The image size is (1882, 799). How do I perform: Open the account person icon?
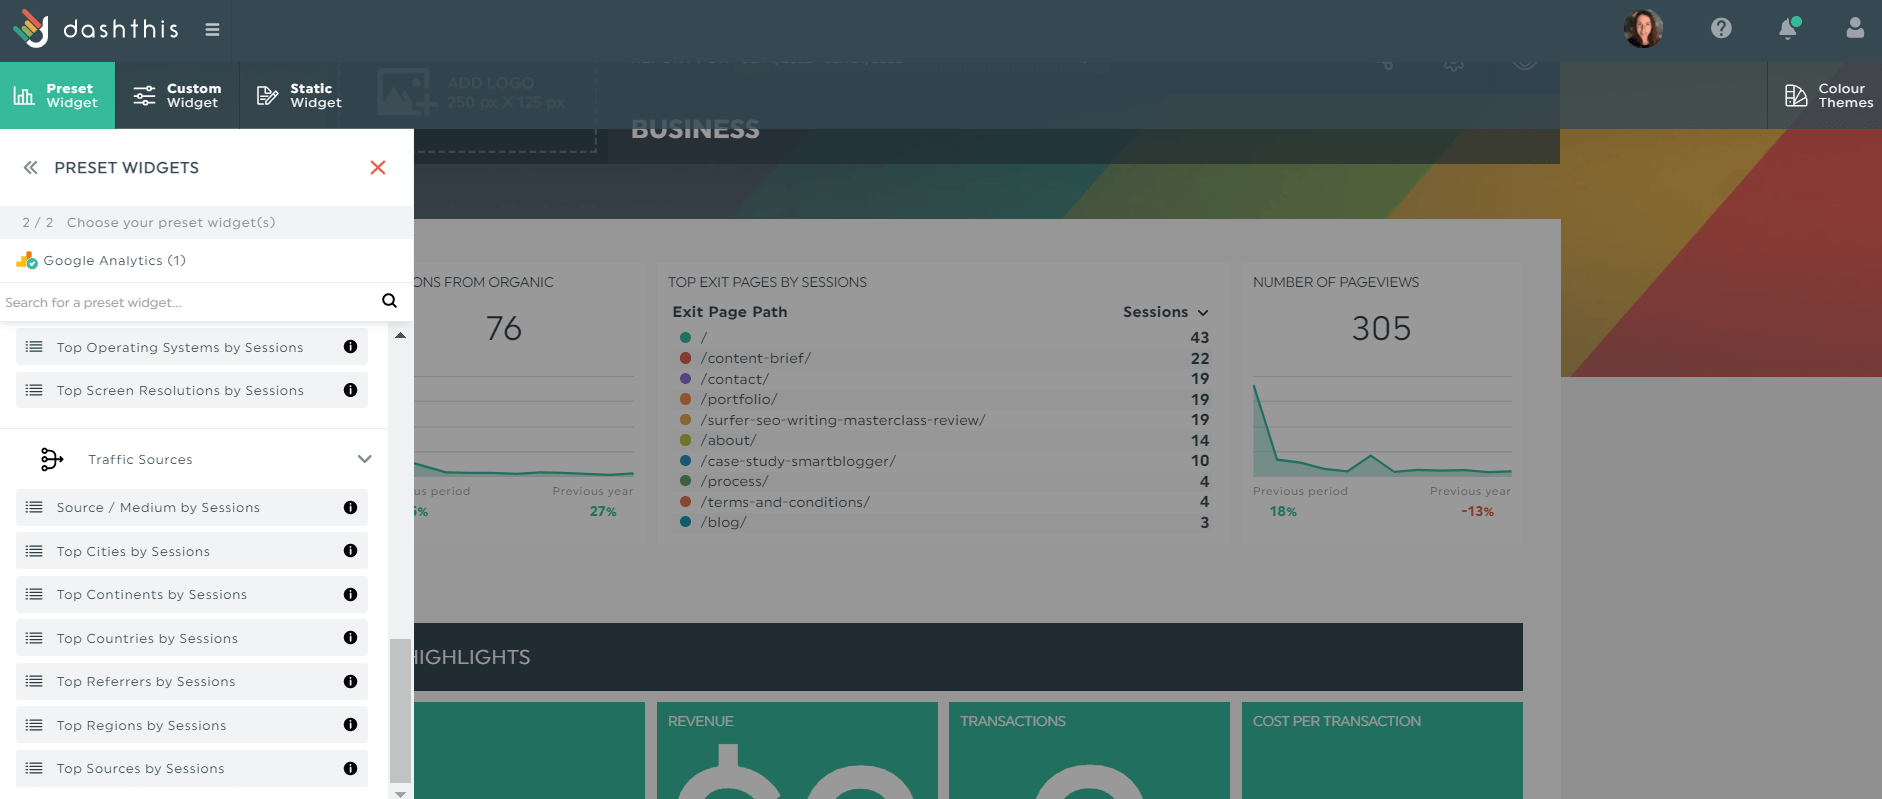point(1855,28)
